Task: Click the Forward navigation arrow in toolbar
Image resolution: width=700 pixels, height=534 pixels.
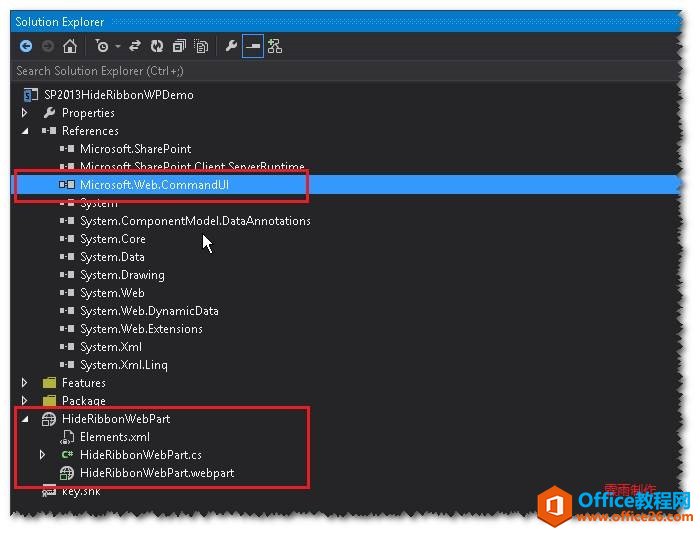Action: tap(48, 46)
